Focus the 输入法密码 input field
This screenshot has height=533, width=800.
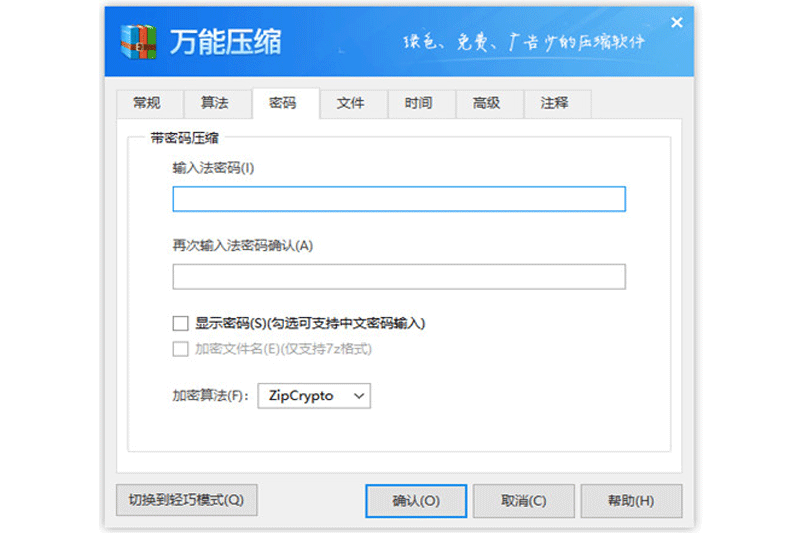398,199
